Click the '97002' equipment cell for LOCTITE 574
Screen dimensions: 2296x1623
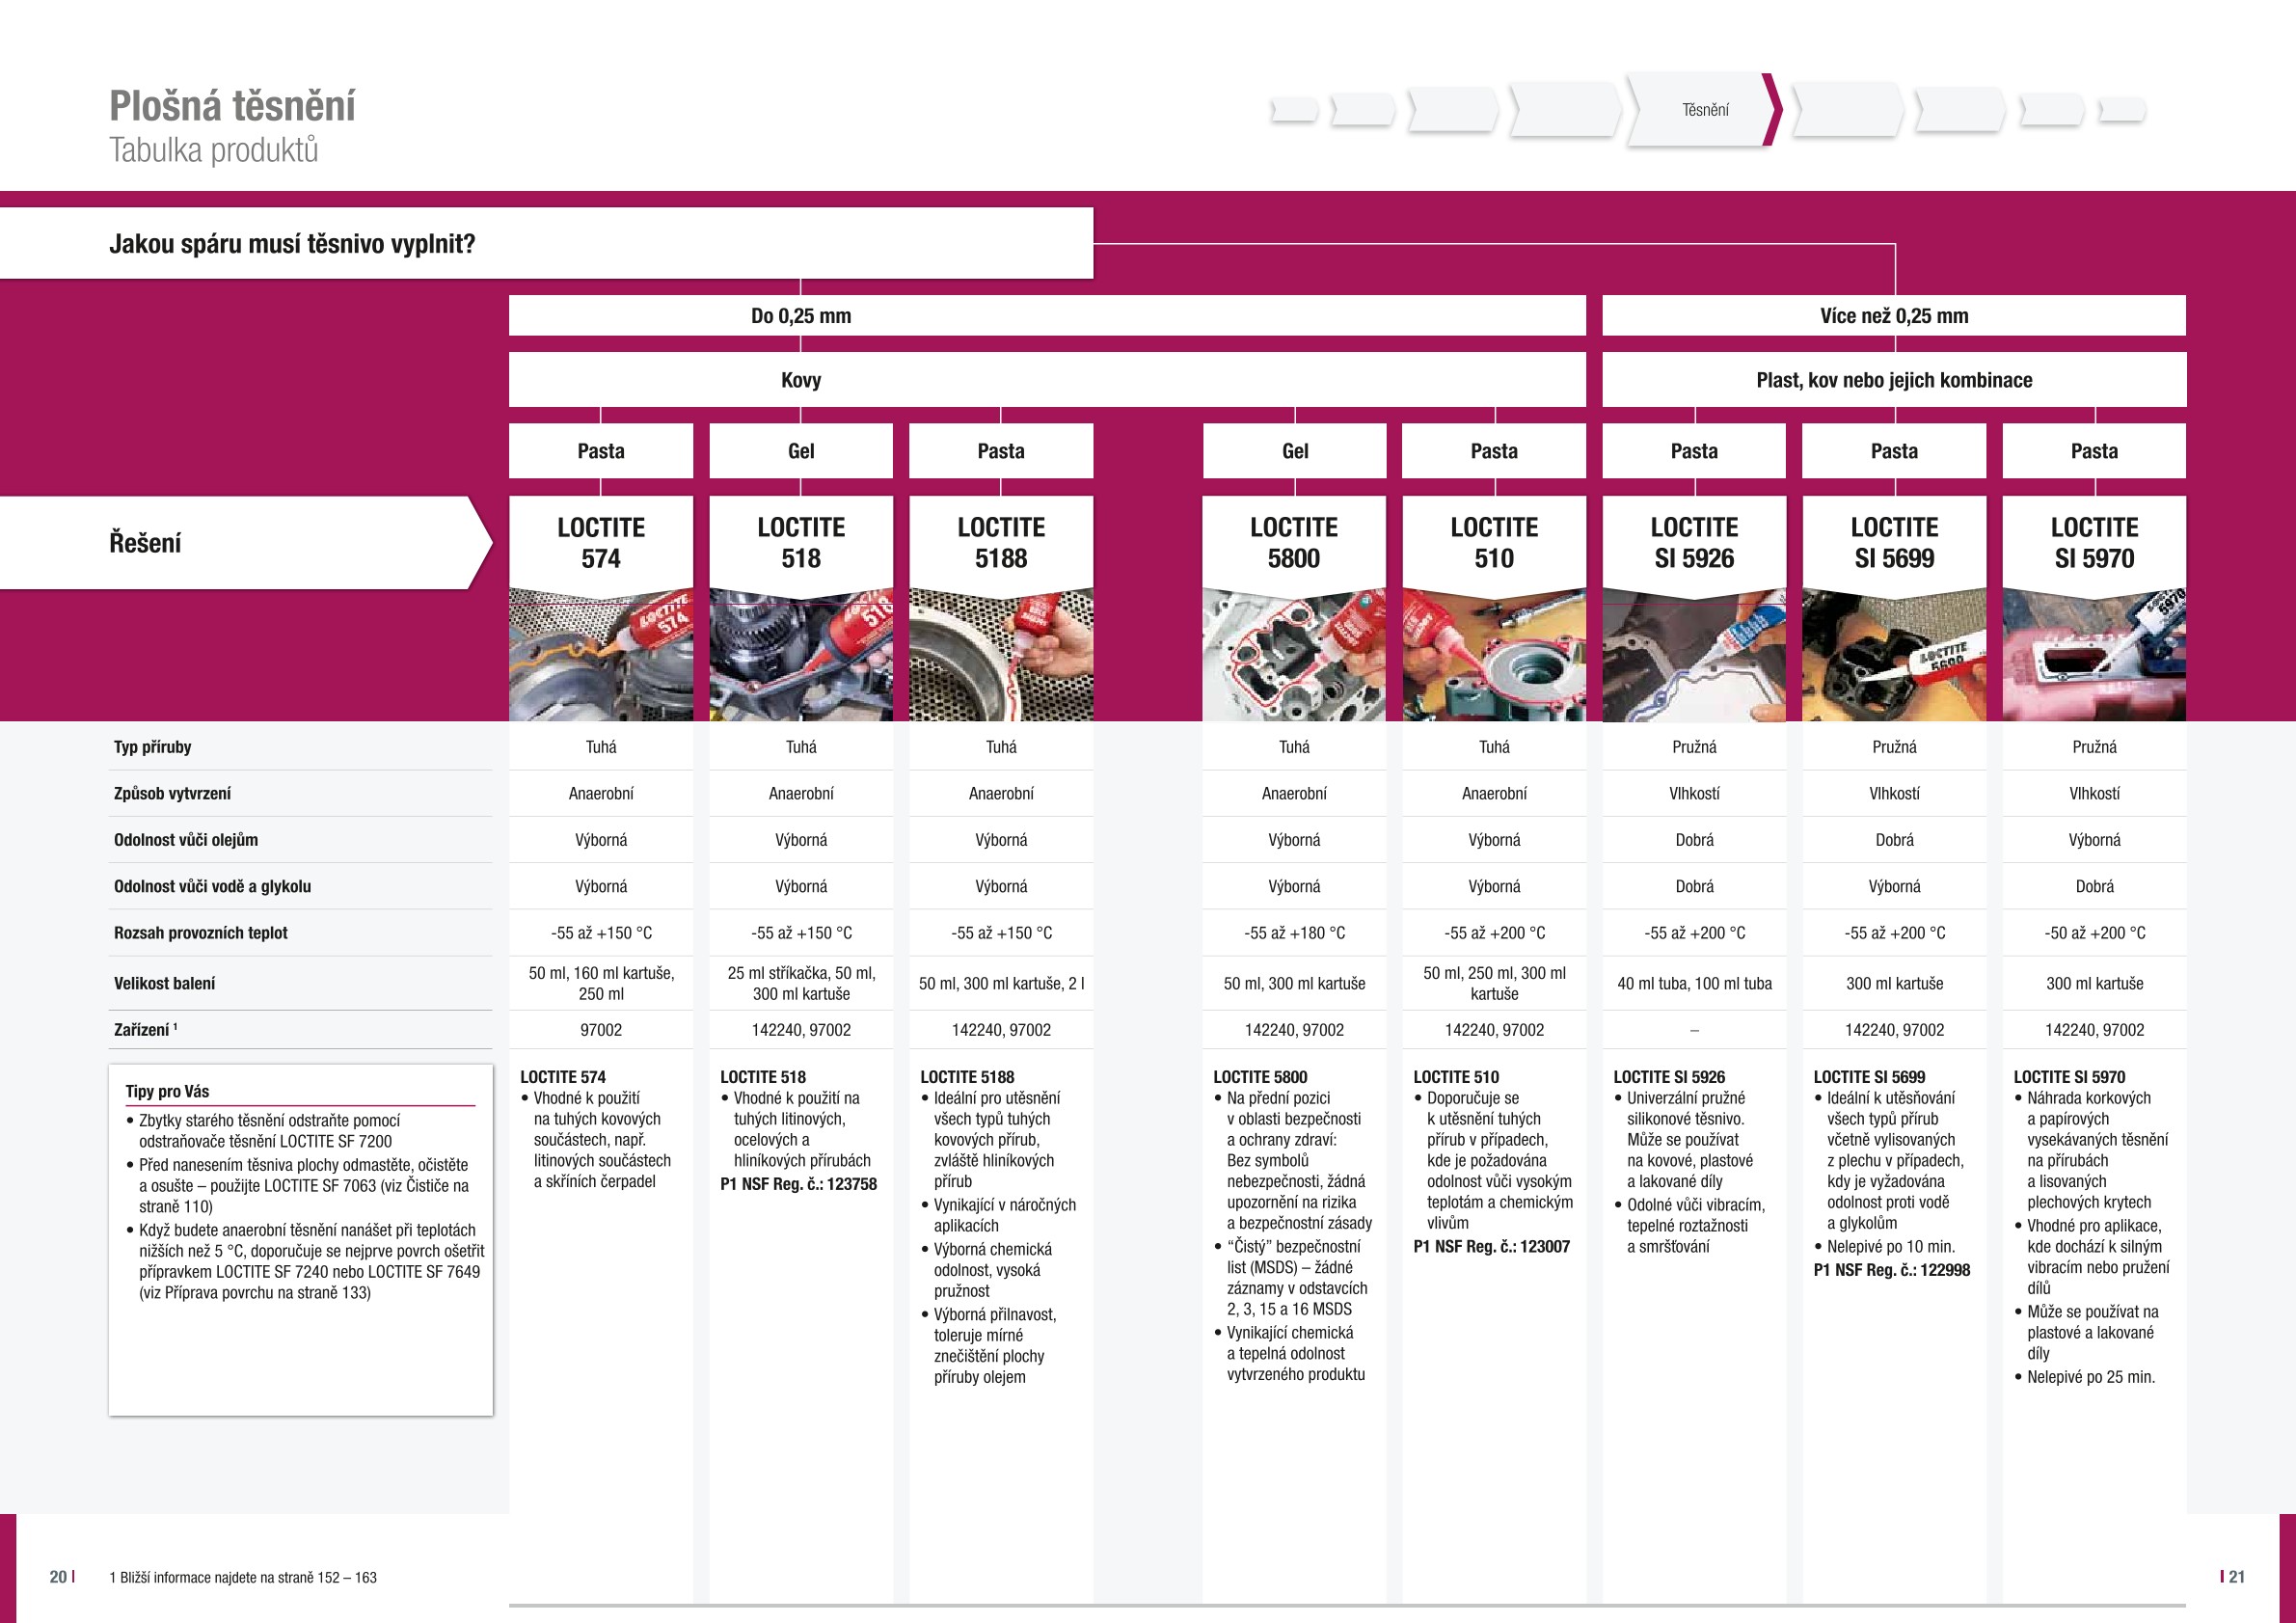(x=601, y=1029)
